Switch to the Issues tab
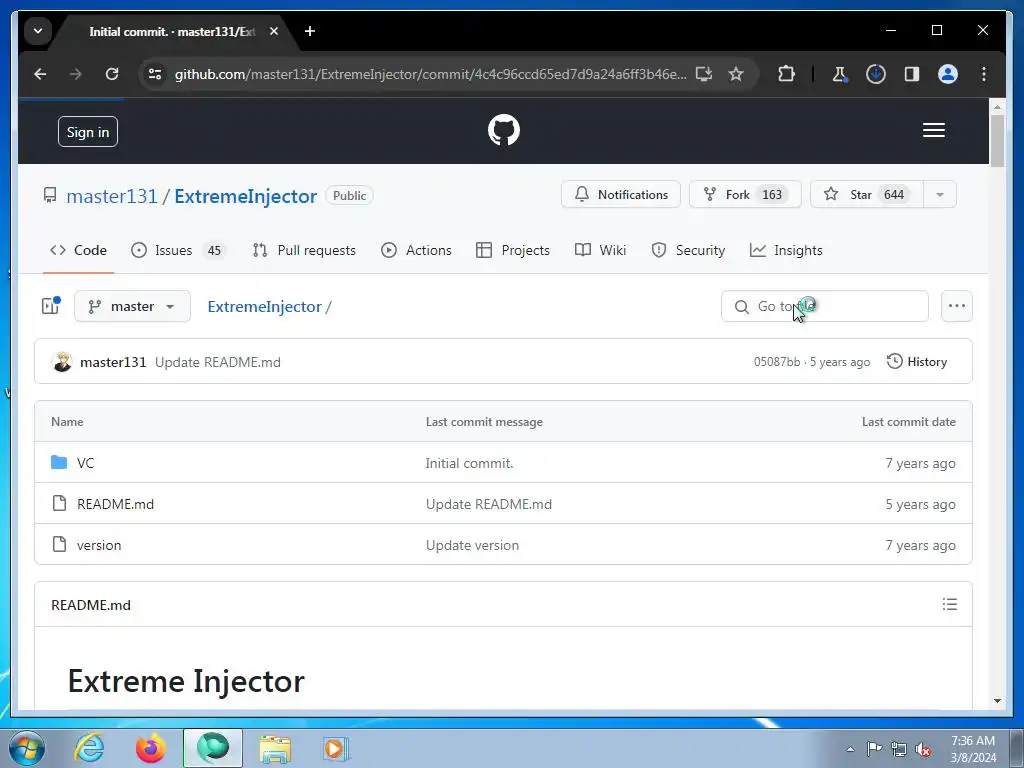 (177, 250)
